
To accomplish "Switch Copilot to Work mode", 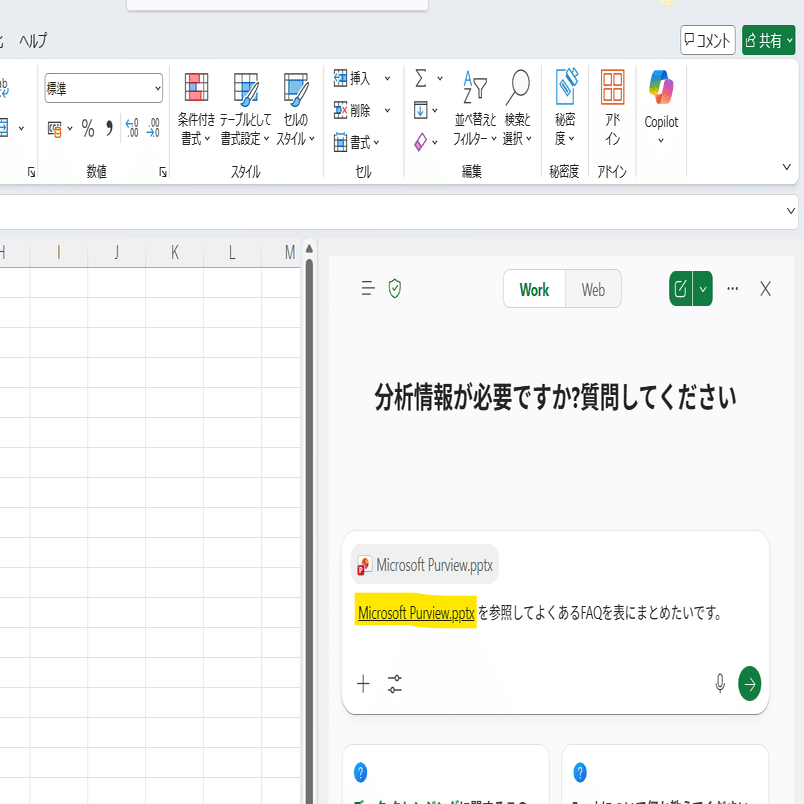I will (x=534, y=289).
